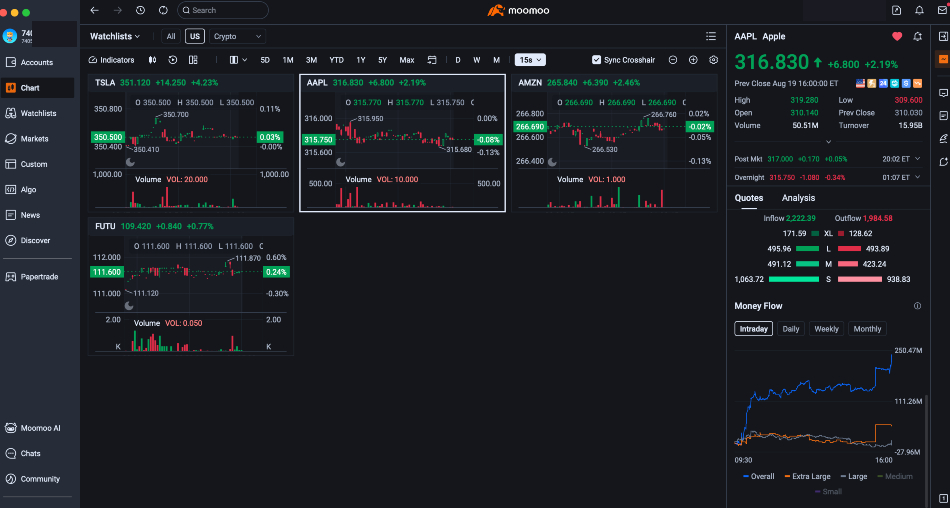Open browsing history clock icon

pyautogui.click(x=141, y=10)
